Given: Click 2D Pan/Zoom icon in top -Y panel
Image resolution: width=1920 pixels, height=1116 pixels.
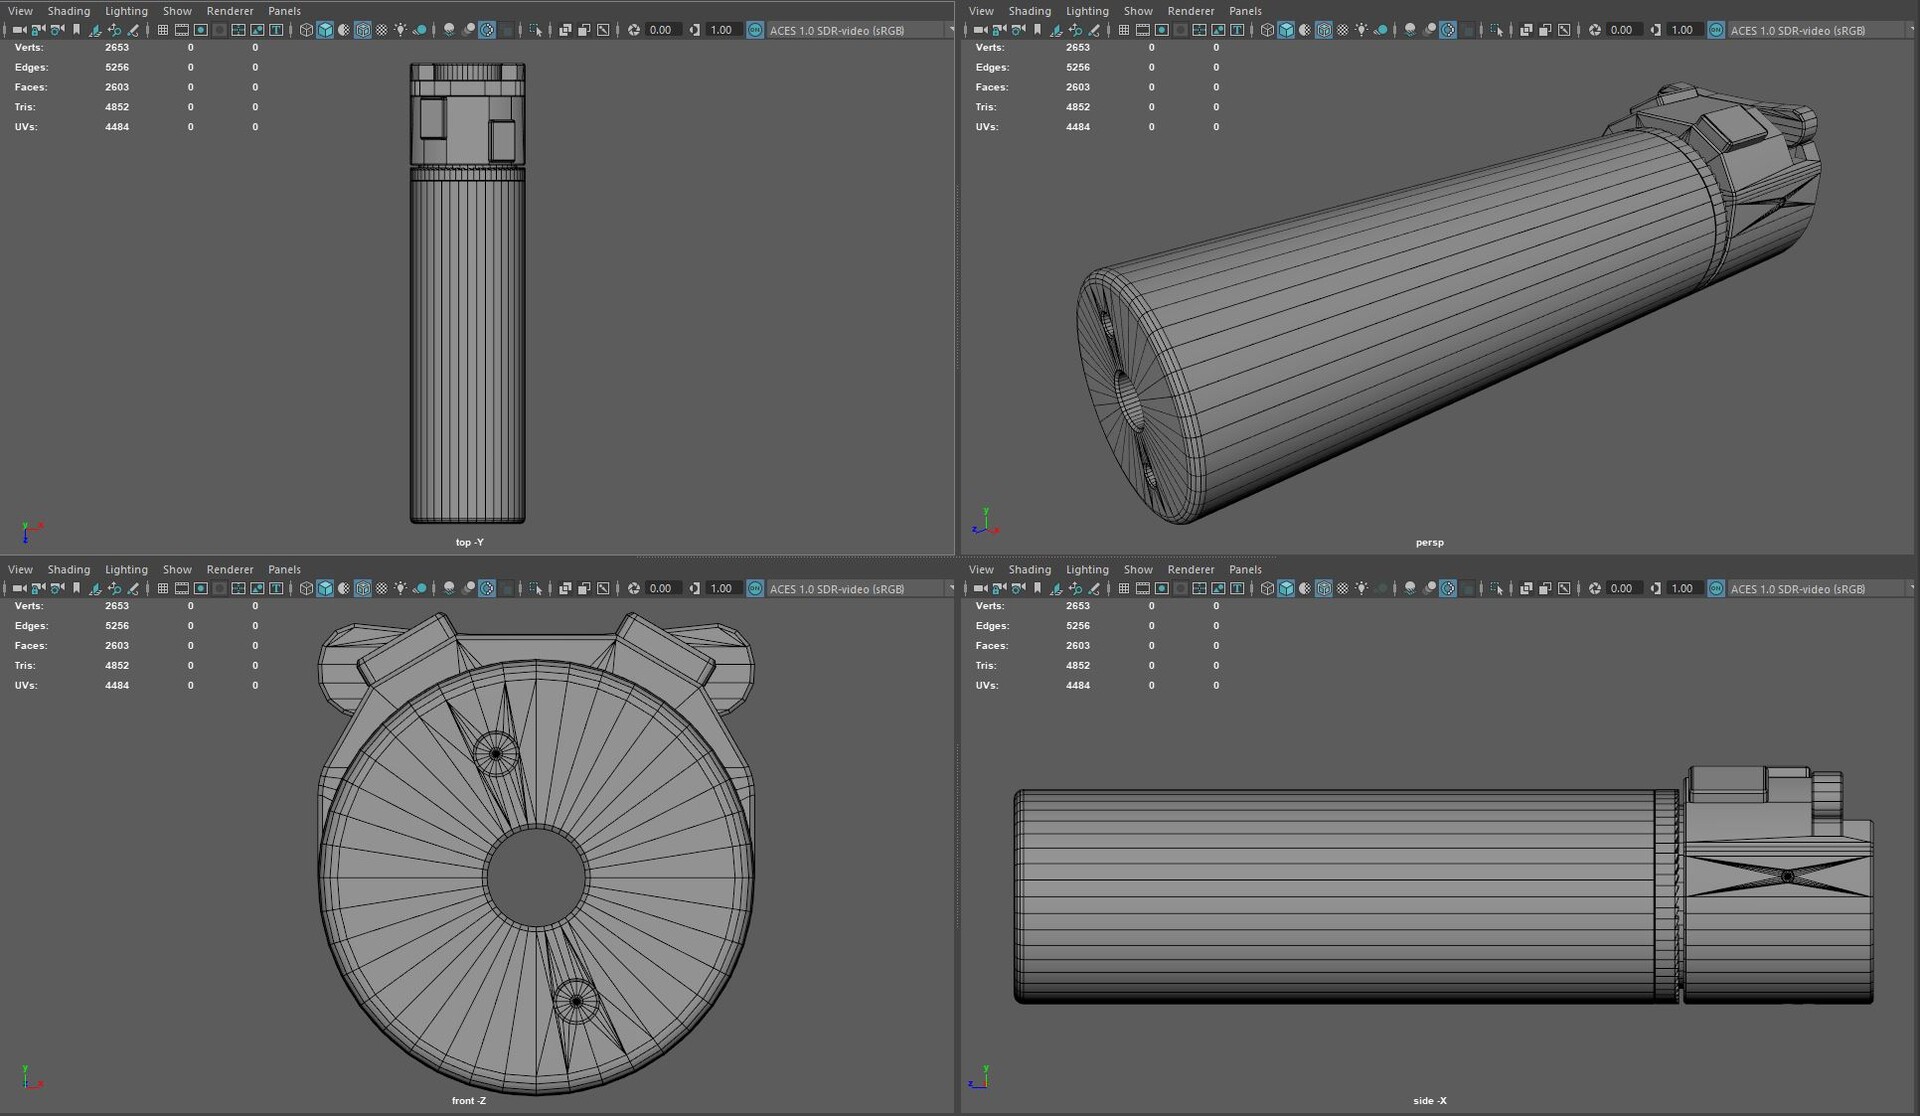Looking at the screenshot, I should [x=114, y=30].
